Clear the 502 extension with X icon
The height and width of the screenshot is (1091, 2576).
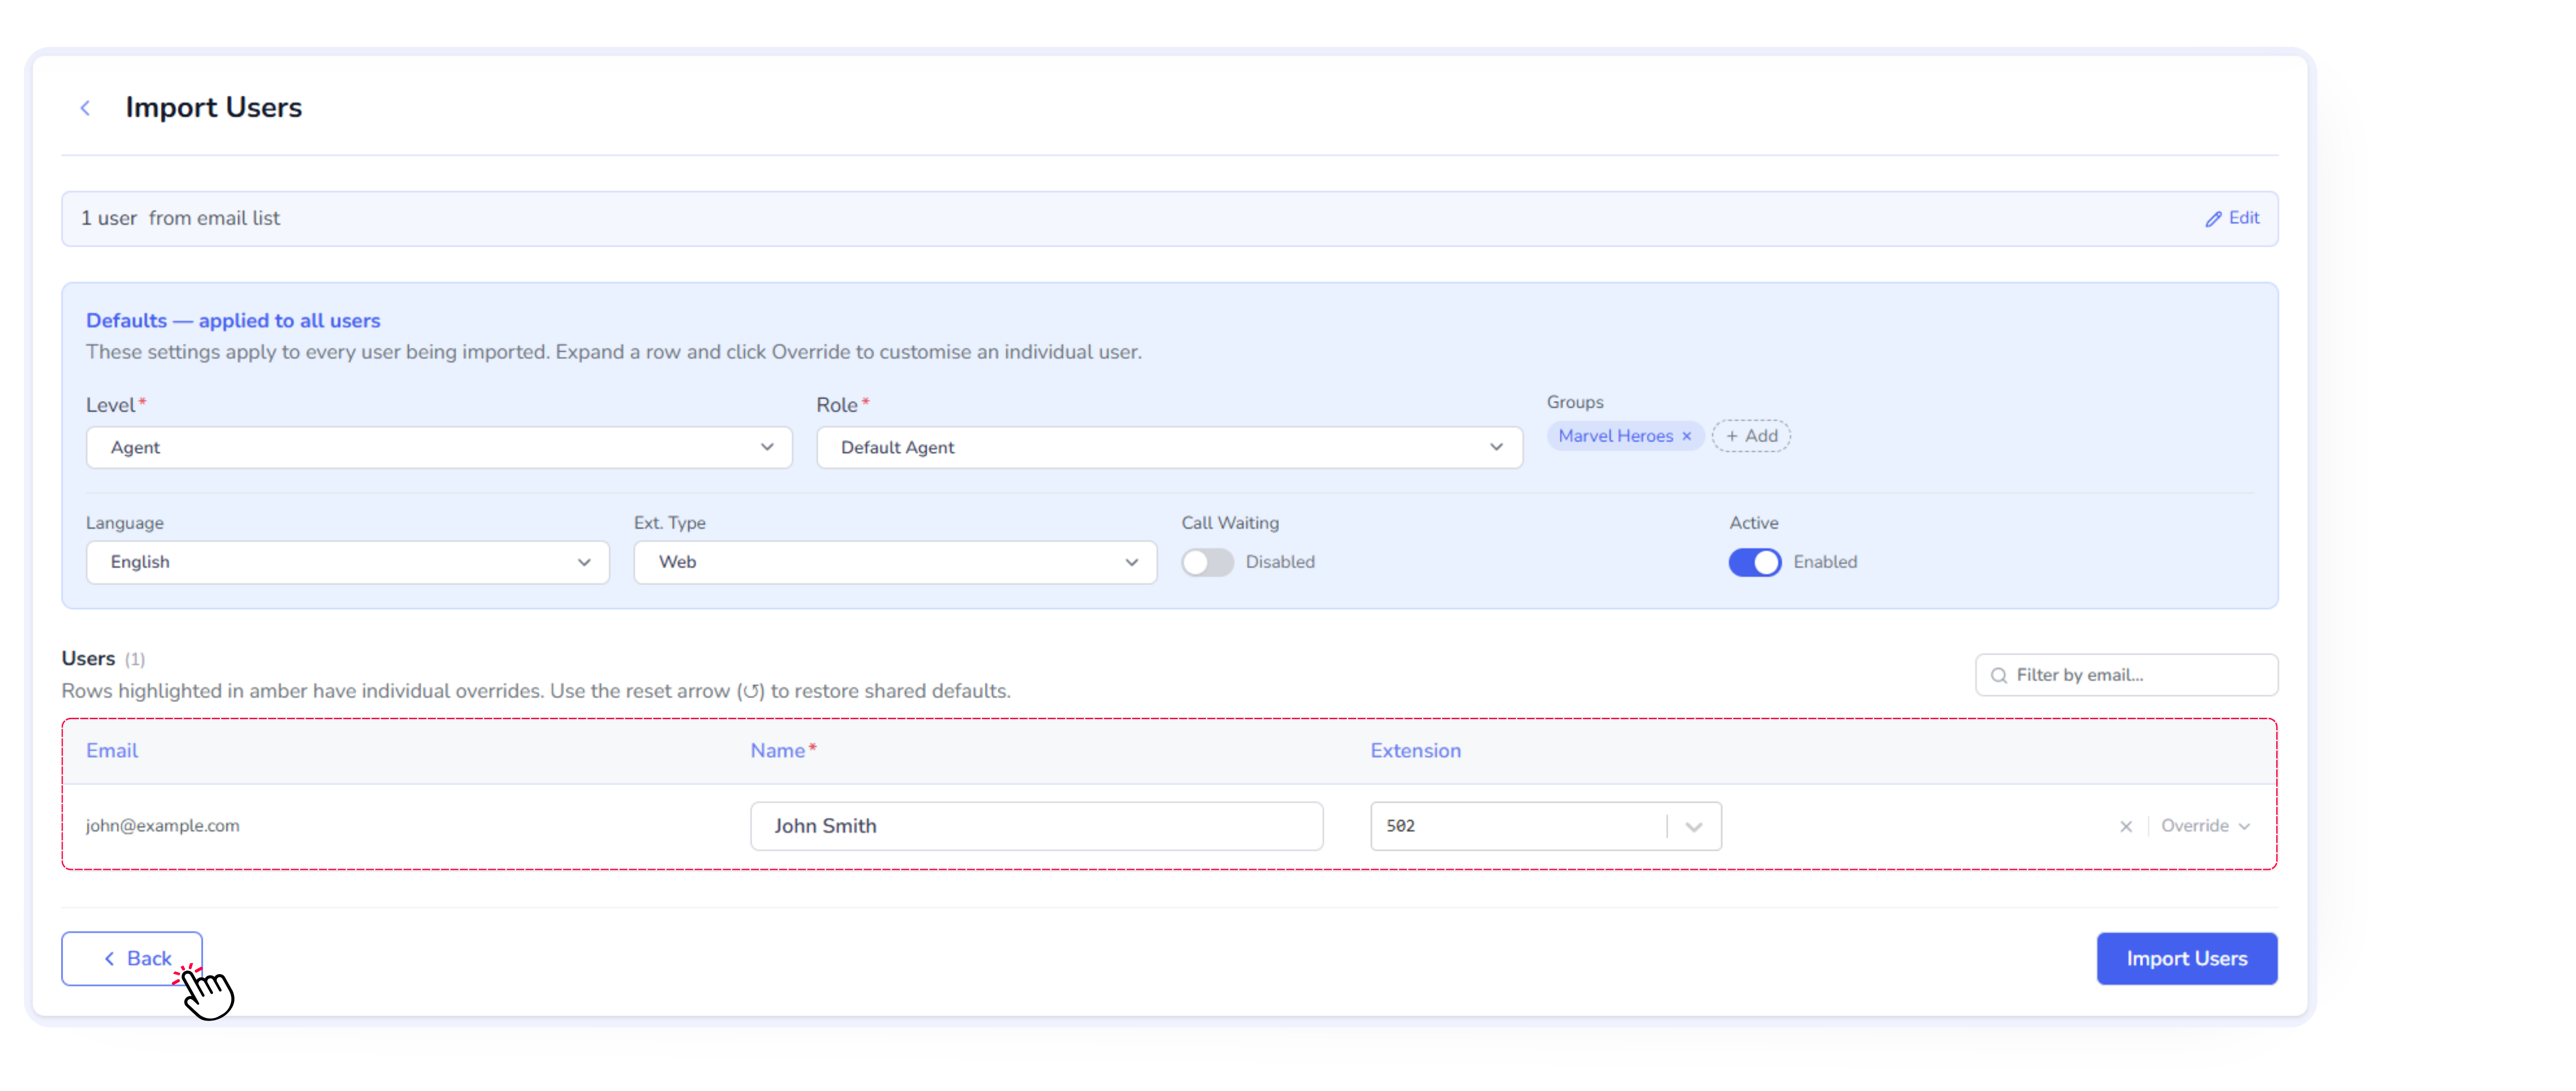[2125, 827]
